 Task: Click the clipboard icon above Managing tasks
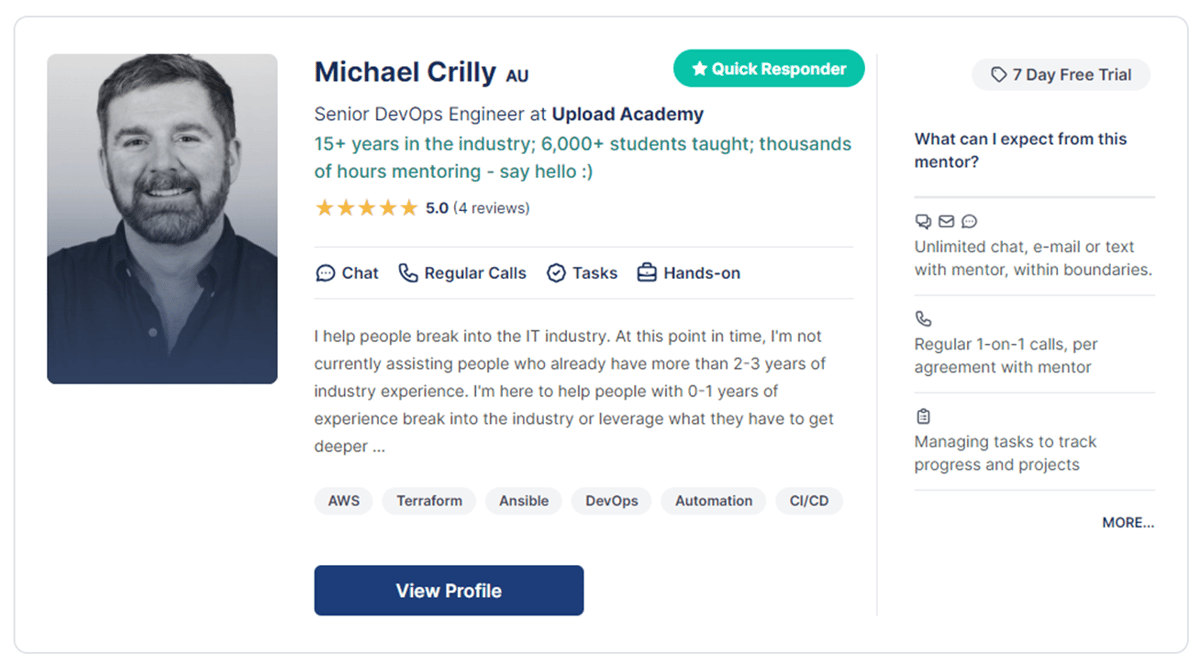pos(923,416)
